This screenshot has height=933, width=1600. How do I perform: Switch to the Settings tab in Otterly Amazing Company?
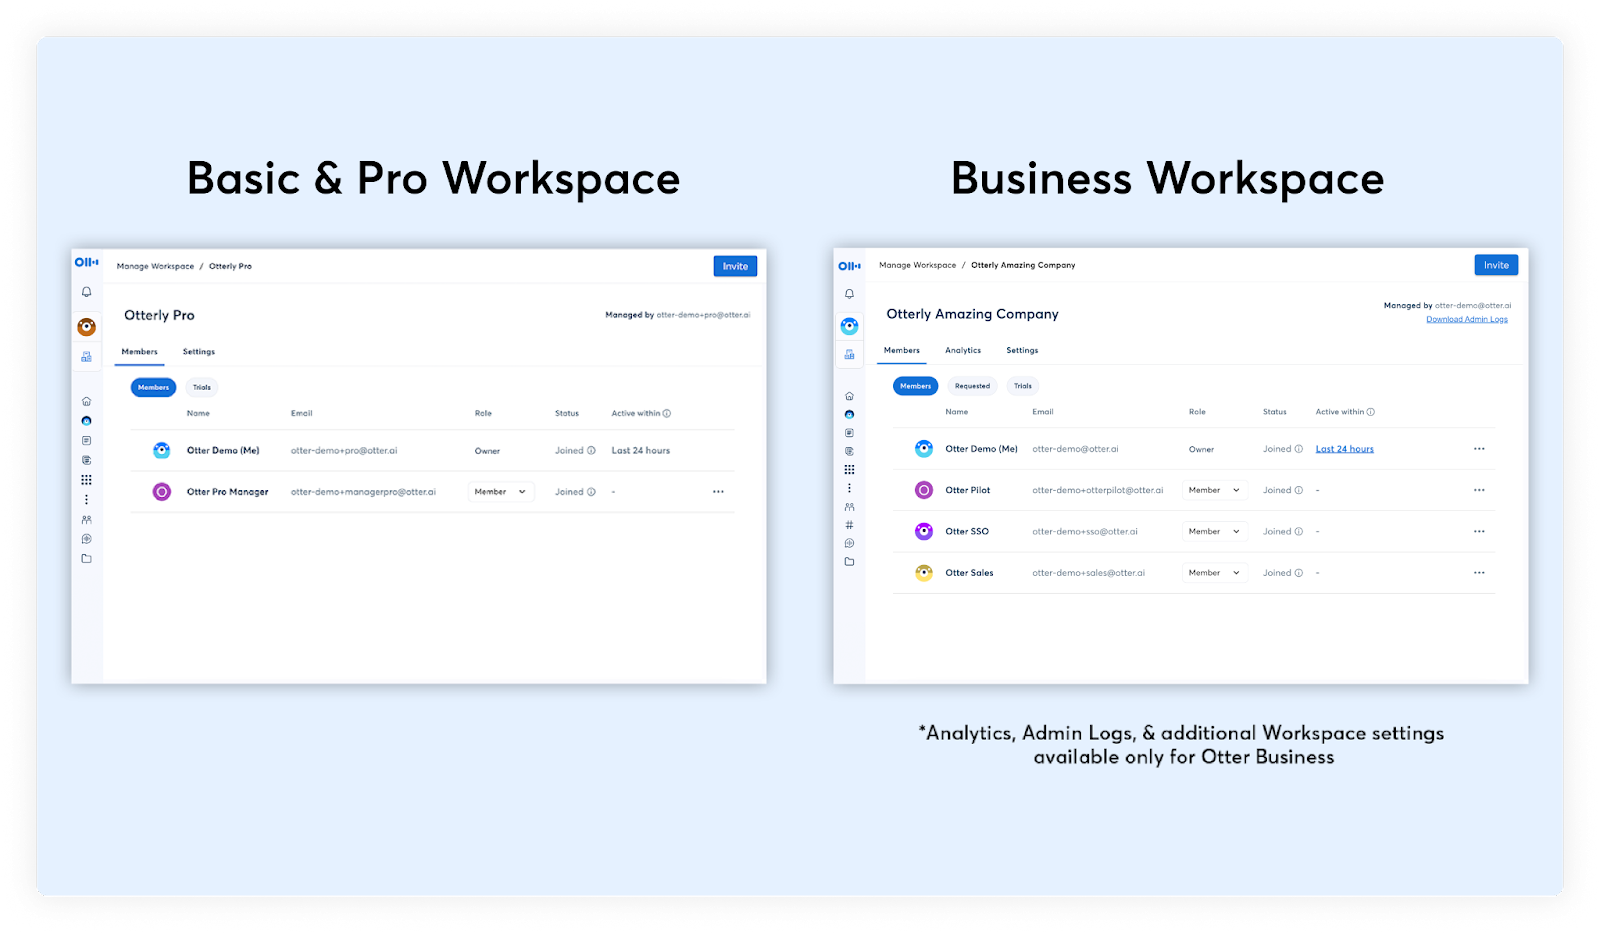(x=1022, y=350)
